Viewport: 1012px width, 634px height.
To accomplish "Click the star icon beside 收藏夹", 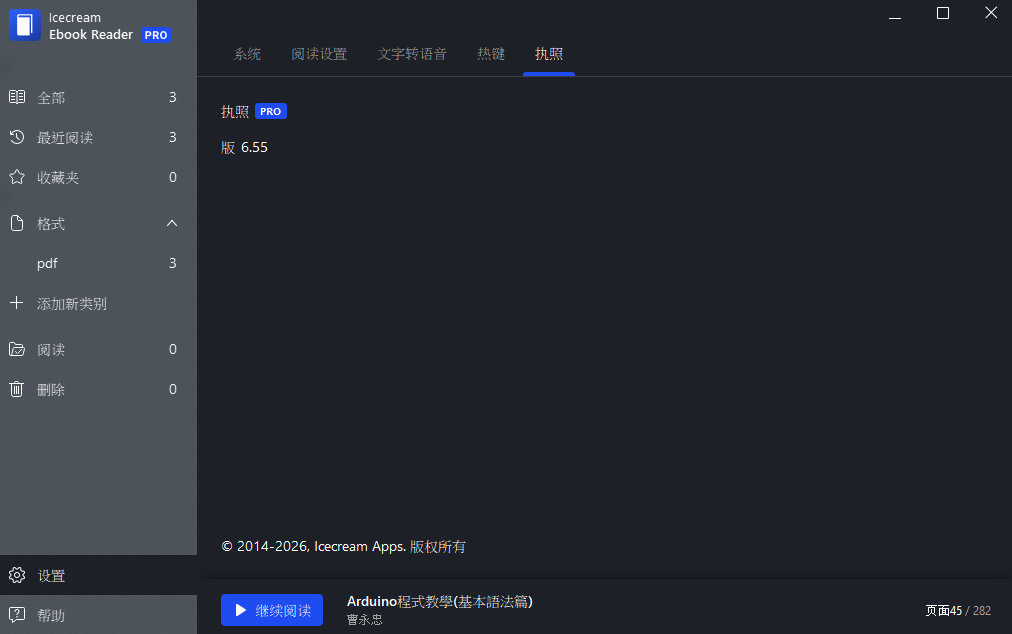I will coord(17,177).
